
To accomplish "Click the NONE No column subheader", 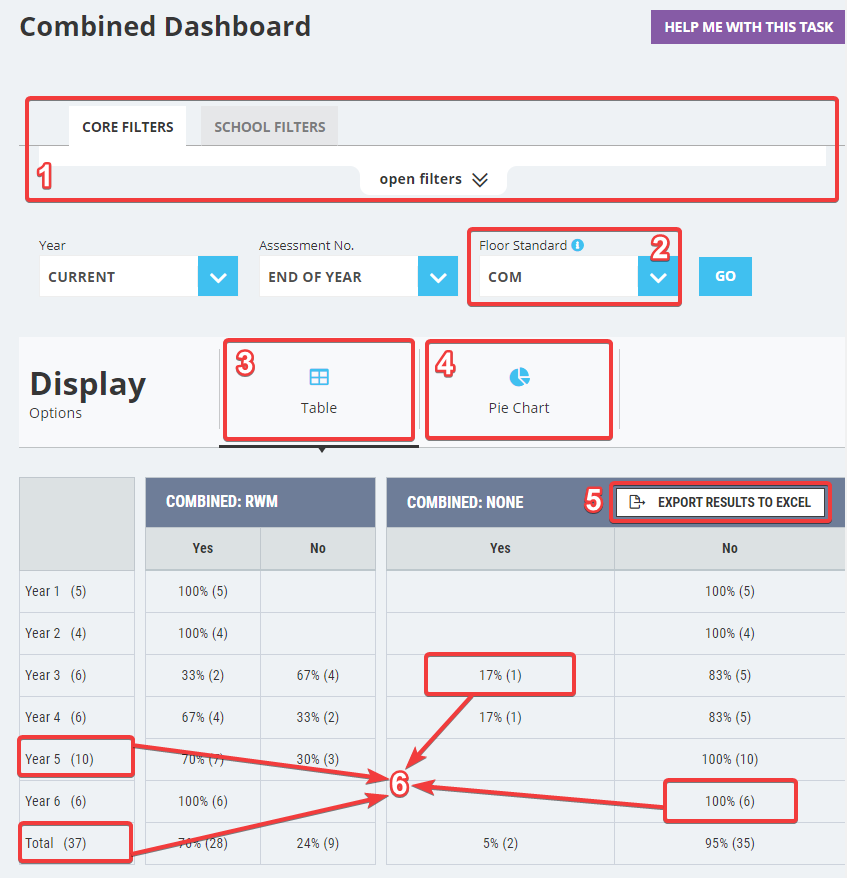I will 729,548.
